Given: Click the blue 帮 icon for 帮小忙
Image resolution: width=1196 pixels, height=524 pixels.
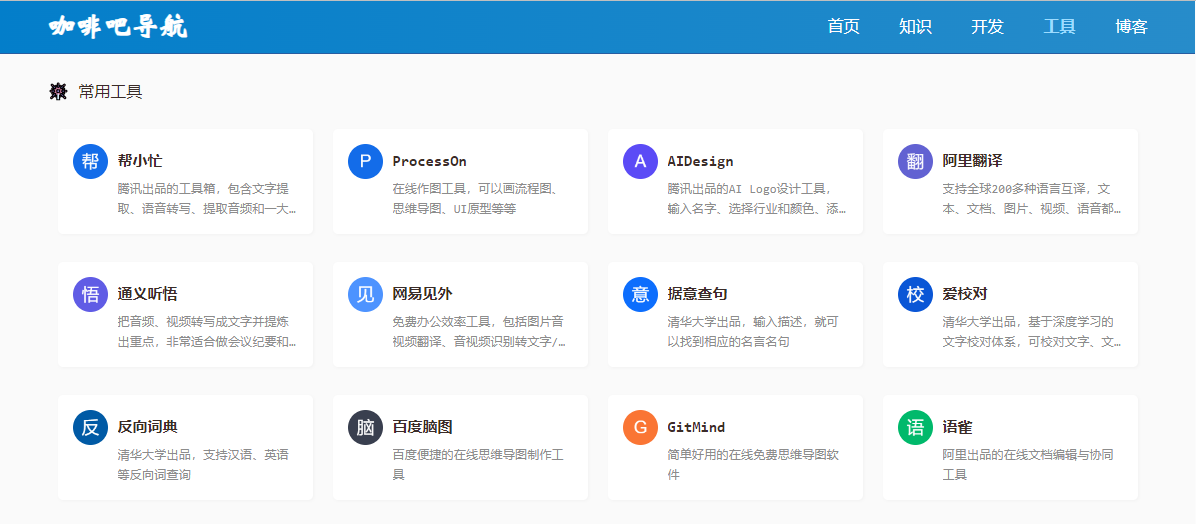Looking at the screenshot, I should click(x=90, y=161).
